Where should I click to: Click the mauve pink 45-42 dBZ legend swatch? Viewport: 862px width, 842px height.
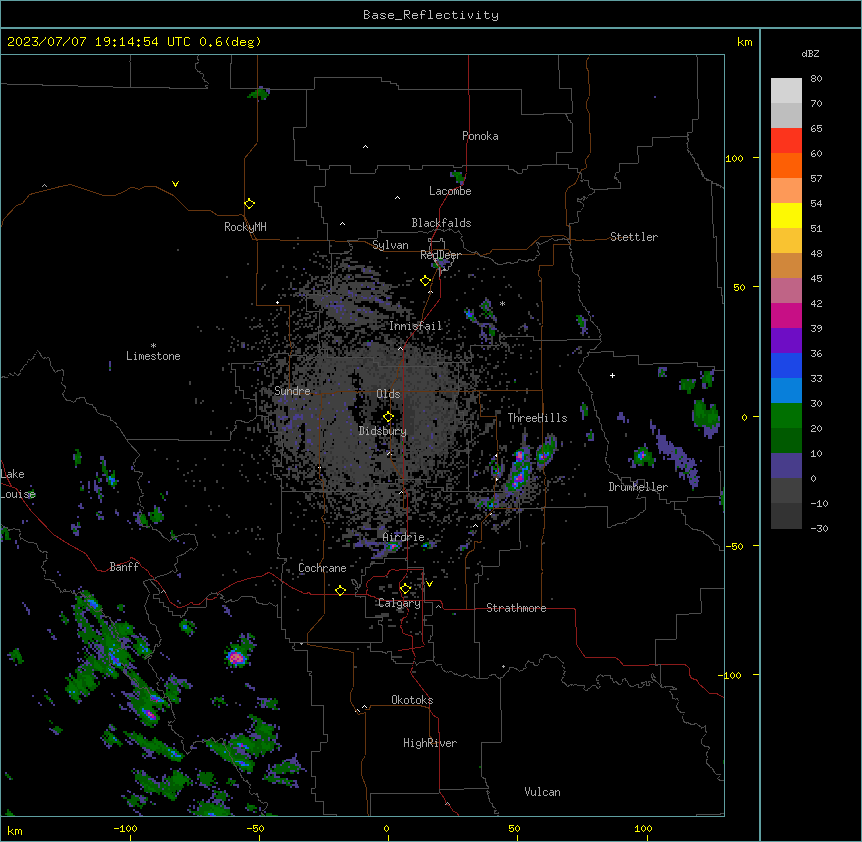[x=786, y=290]
